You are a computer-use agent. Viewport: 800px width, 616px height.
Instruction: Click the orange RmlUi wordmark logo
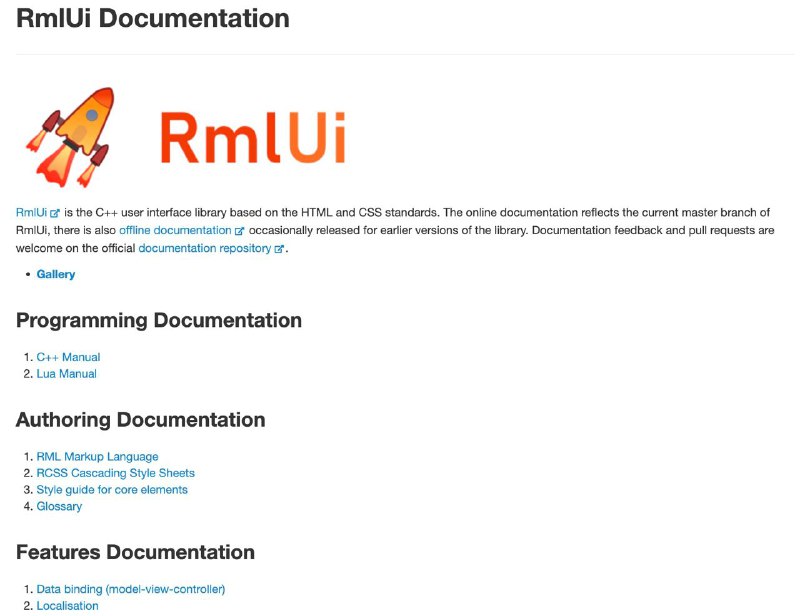[x=254, y=138]
